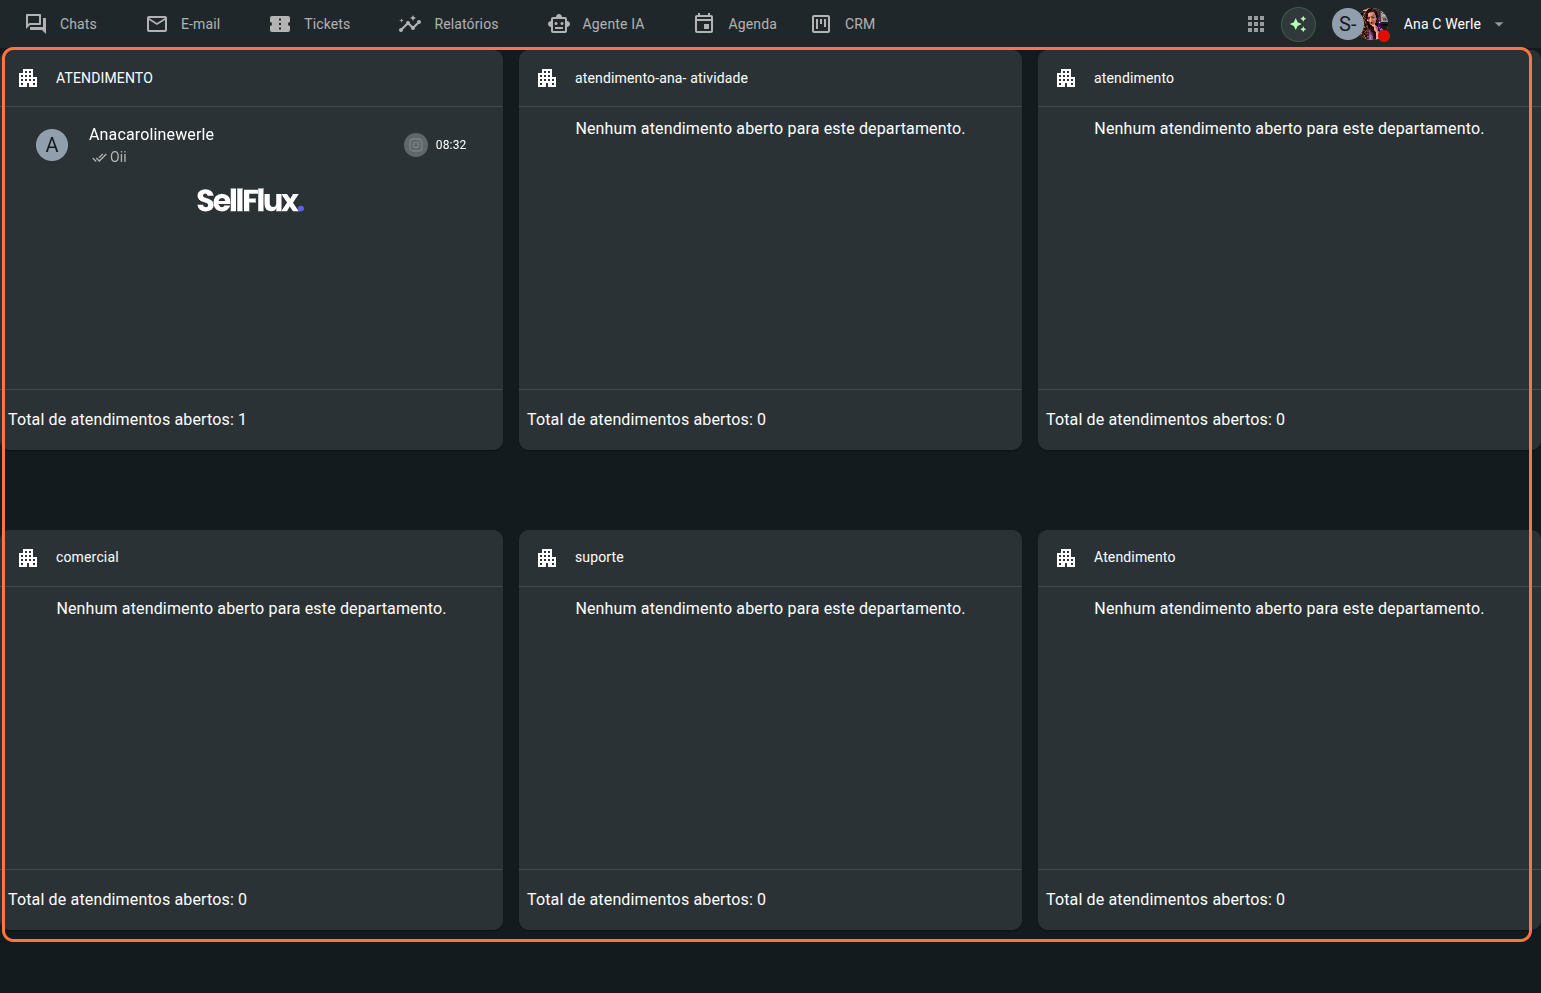Click the "Ana C Werle" user name
Image resolution: width=1541 pixels, height=993 pixels.
(1441, 24)
